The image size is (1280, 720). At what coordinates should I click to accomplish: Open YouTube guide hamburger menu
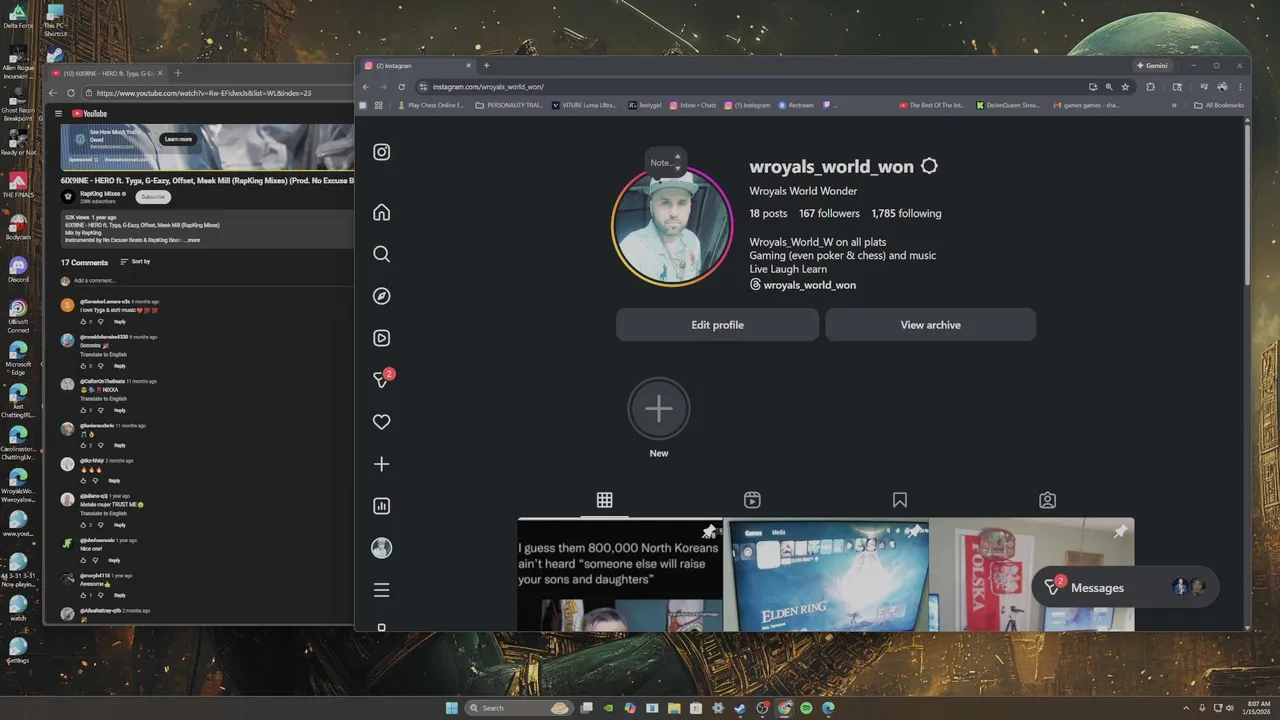tap(58, 114)
